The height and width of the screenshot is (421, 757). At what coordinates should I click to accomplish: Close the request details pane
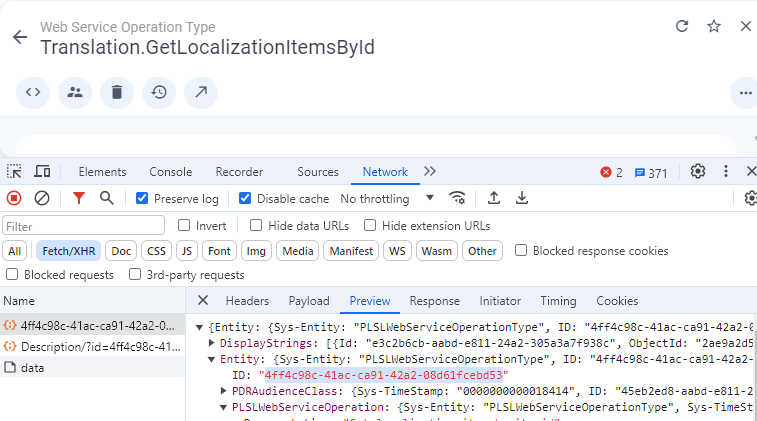point(203,300)
